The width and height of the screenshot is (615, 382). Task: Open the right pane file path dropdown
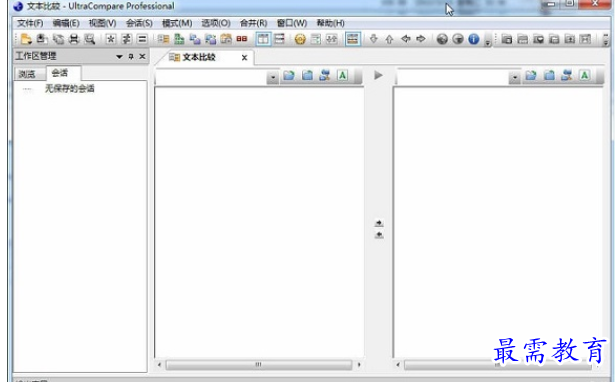pos(515,78)
